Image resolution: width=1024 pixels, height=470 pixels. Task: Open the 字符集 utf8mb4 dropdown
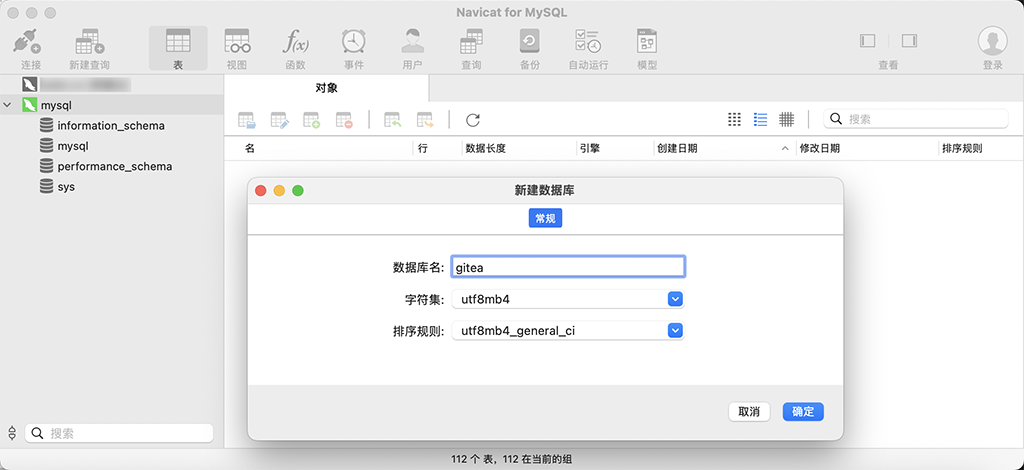click(675, 300)
